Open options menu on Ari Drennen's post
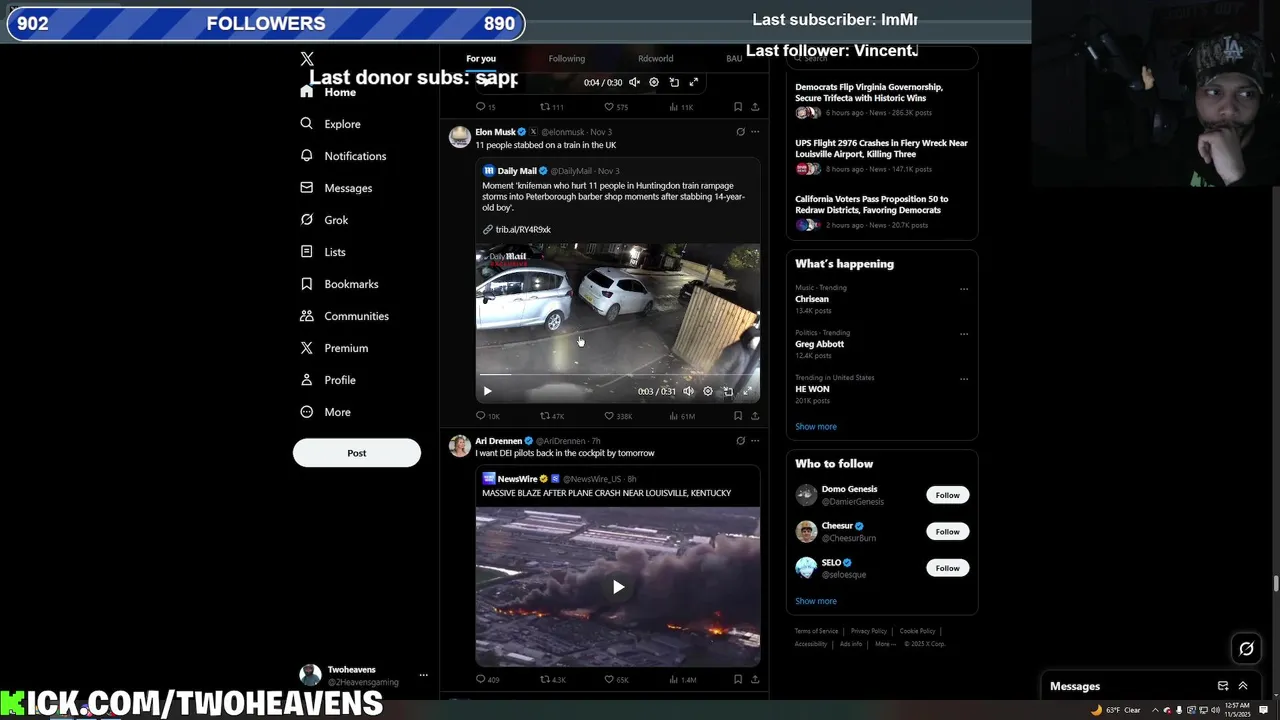The width and height of the screenshot is (1280, 720). point(755,440)
